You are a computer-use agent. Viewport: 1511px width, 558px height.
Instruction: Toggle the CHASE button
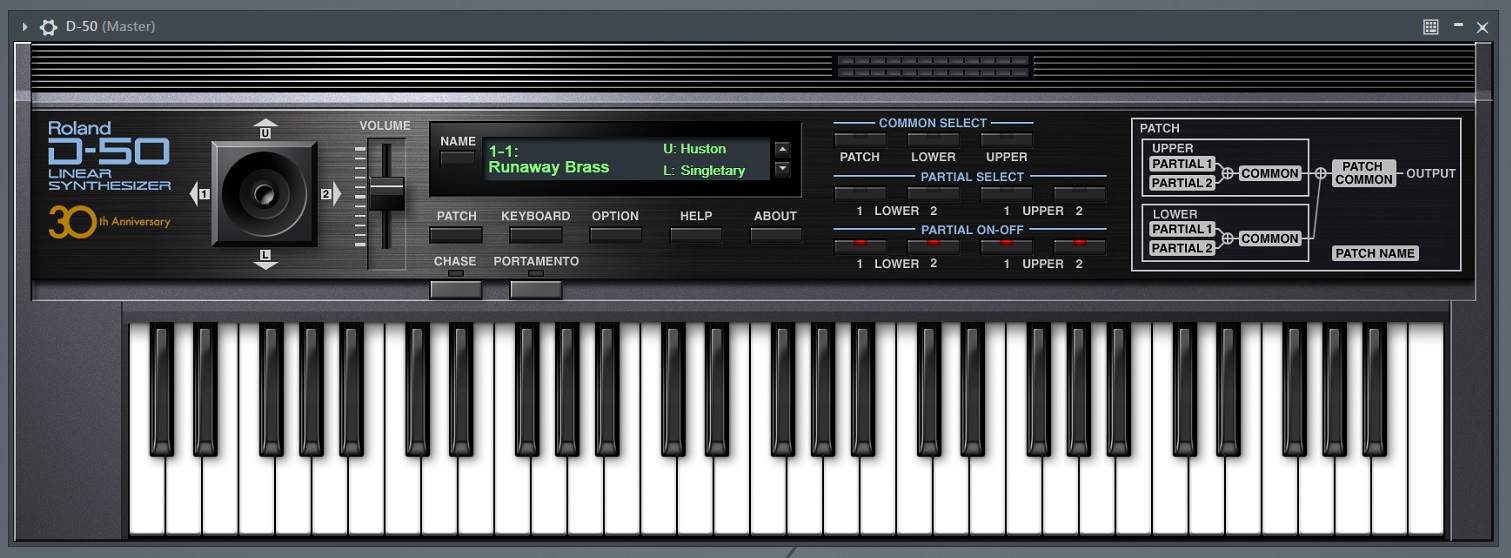pos(456,289)
